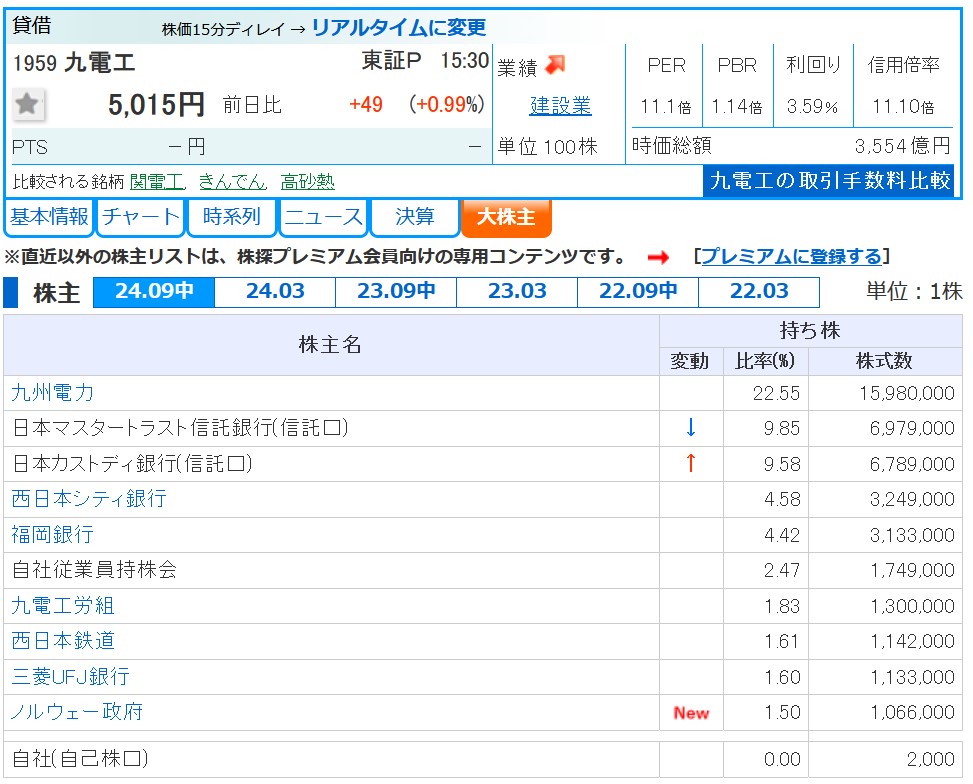This screenshot has width=973, height=784.
Task: Select the 23.09中 period tab
Action: click(396, 292)
